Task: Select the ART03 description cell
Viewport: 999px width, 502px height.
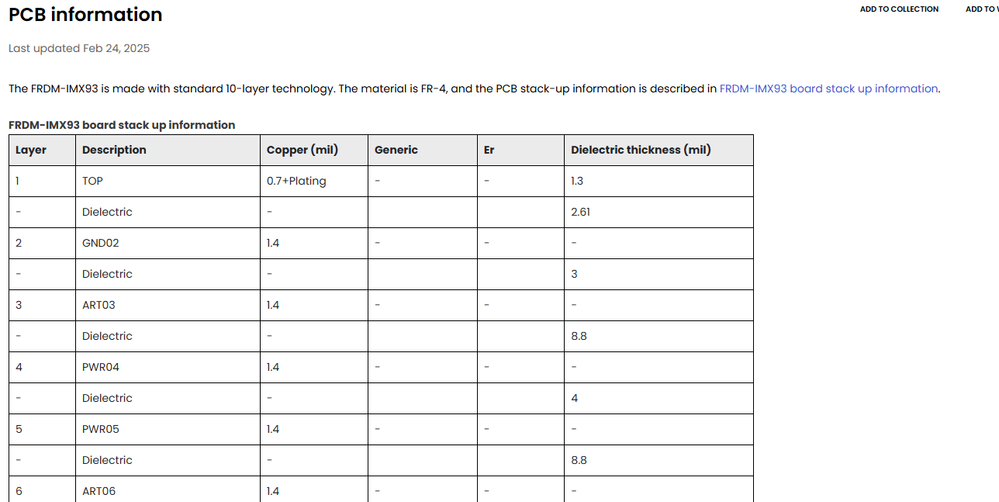Action: 168,305
